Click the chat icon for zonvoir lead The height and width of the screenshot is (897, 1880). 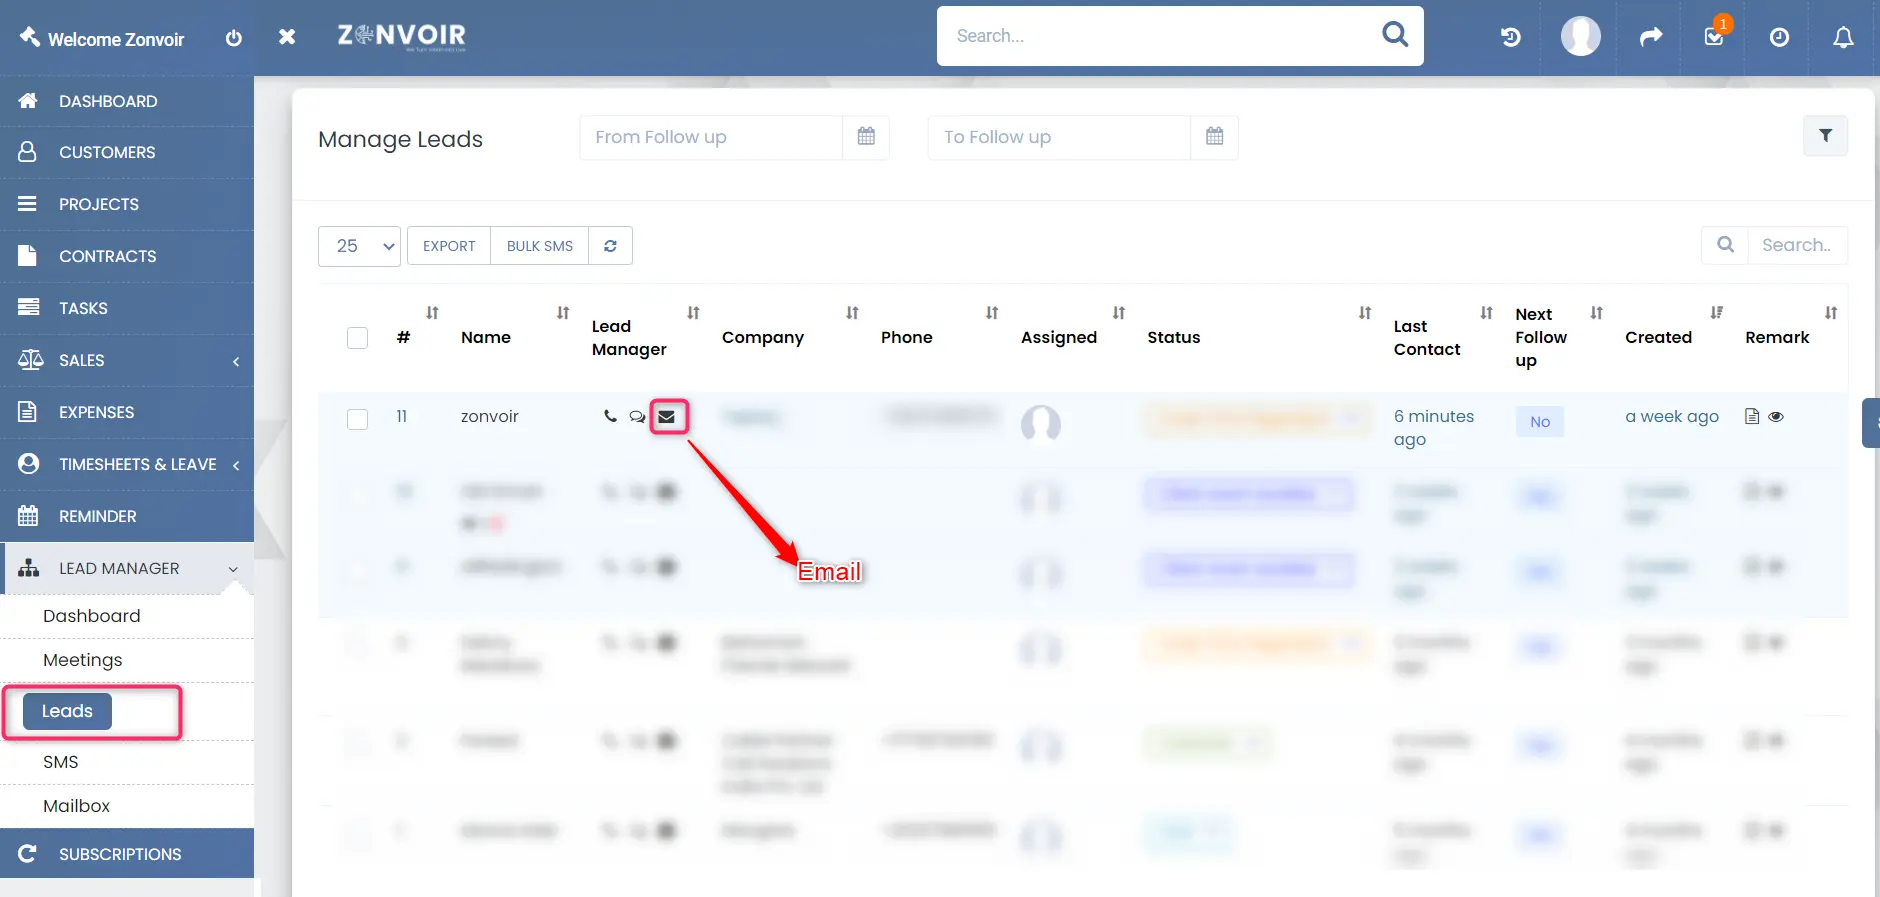pyautogui.click(x=637, y=417)
